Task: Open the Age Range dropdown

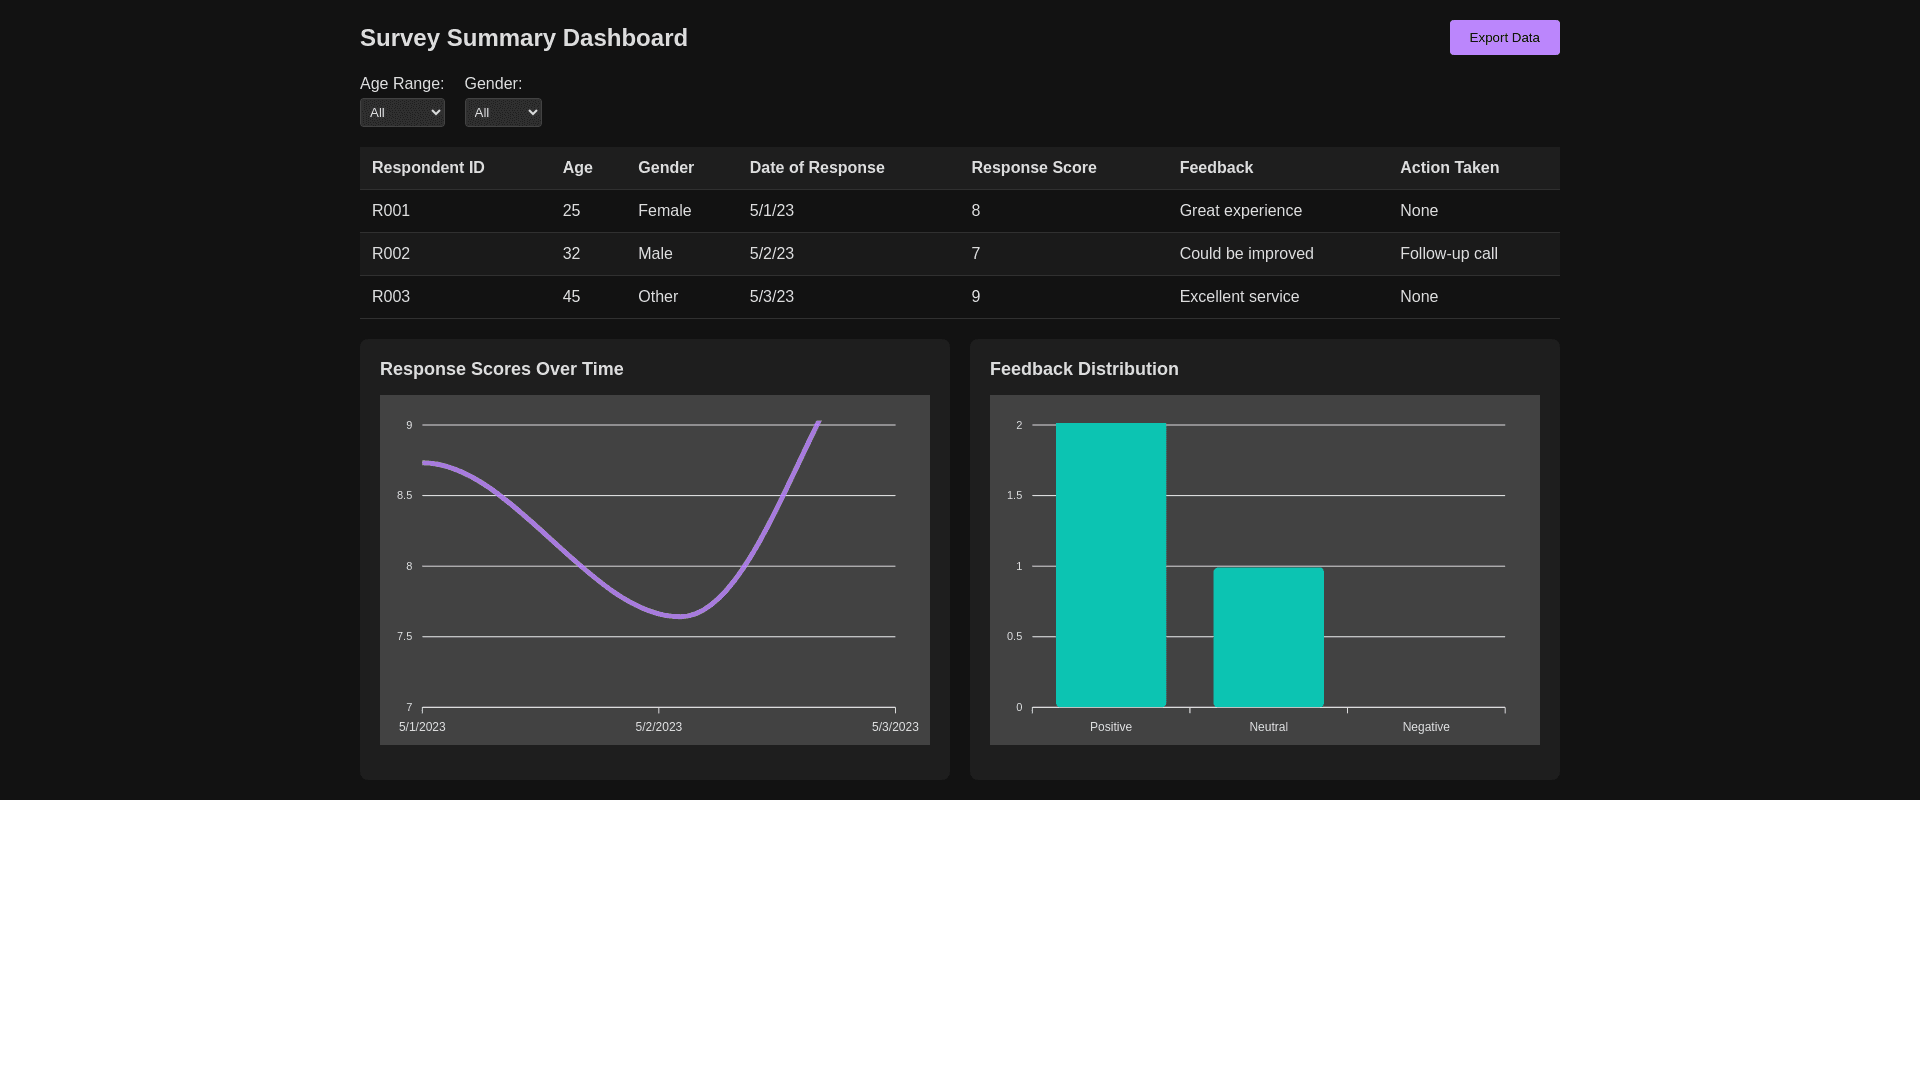Action: 402,113
